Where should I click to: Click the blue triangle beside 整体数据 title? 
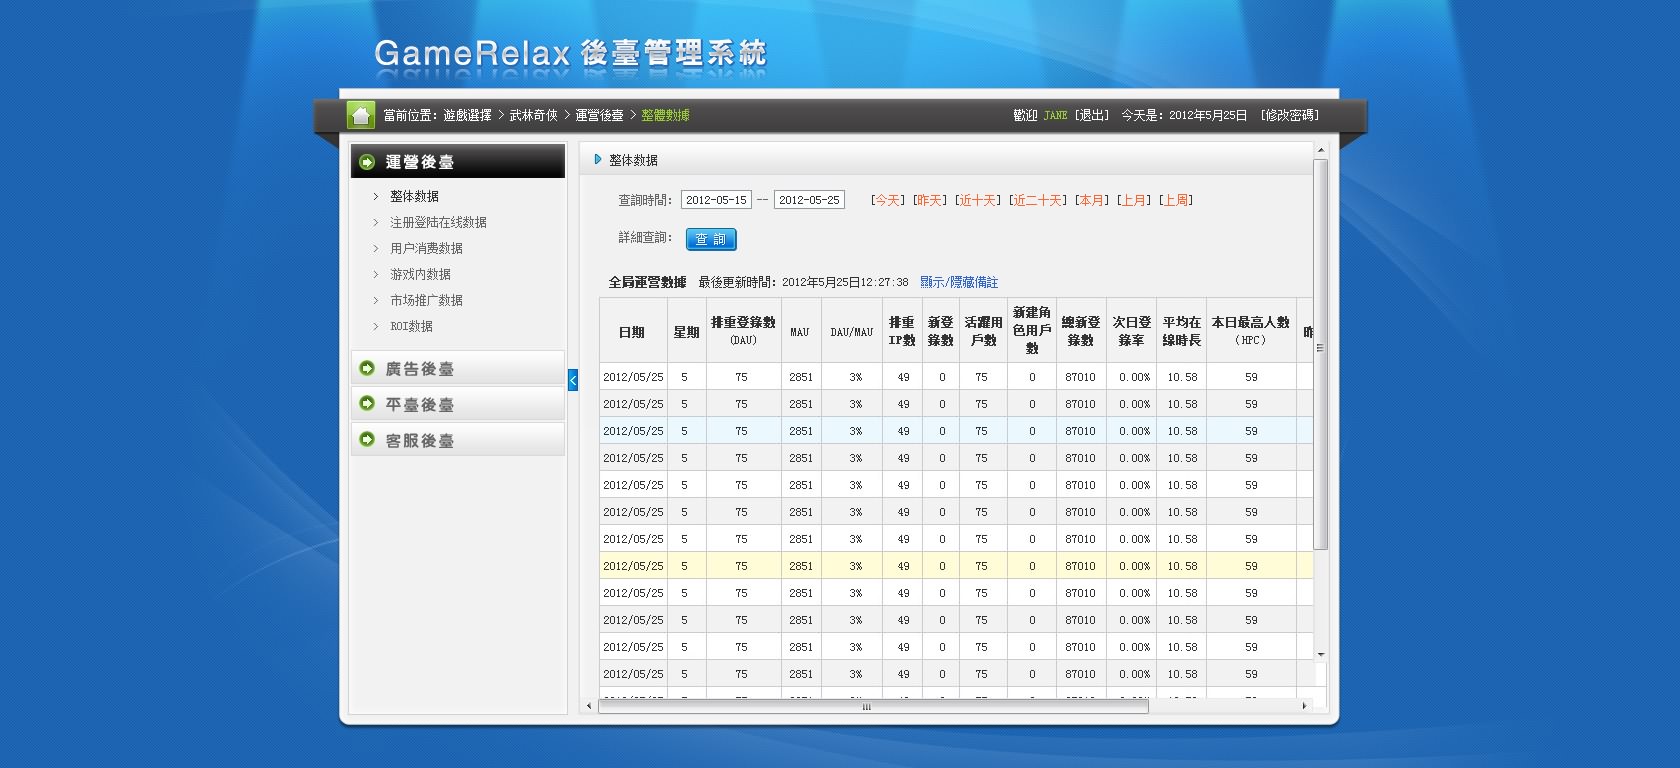click(598, 159)
